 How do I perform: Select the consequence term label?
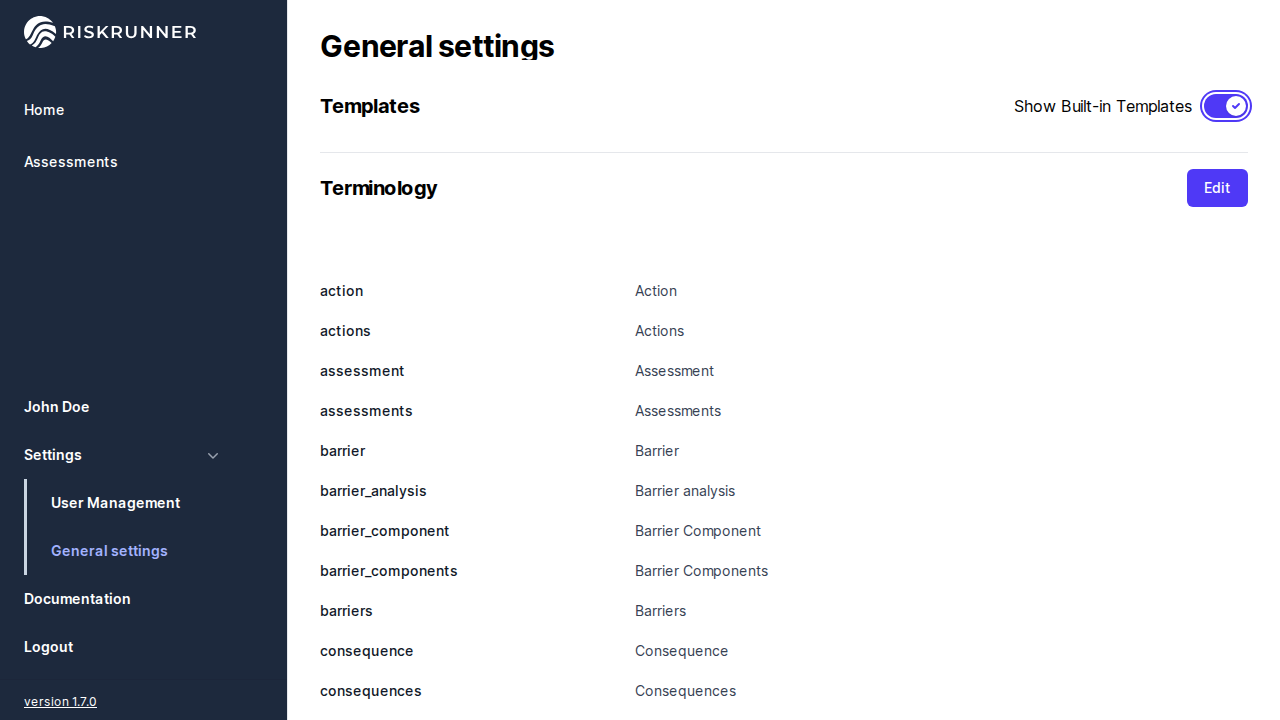(x=366, y=651)
